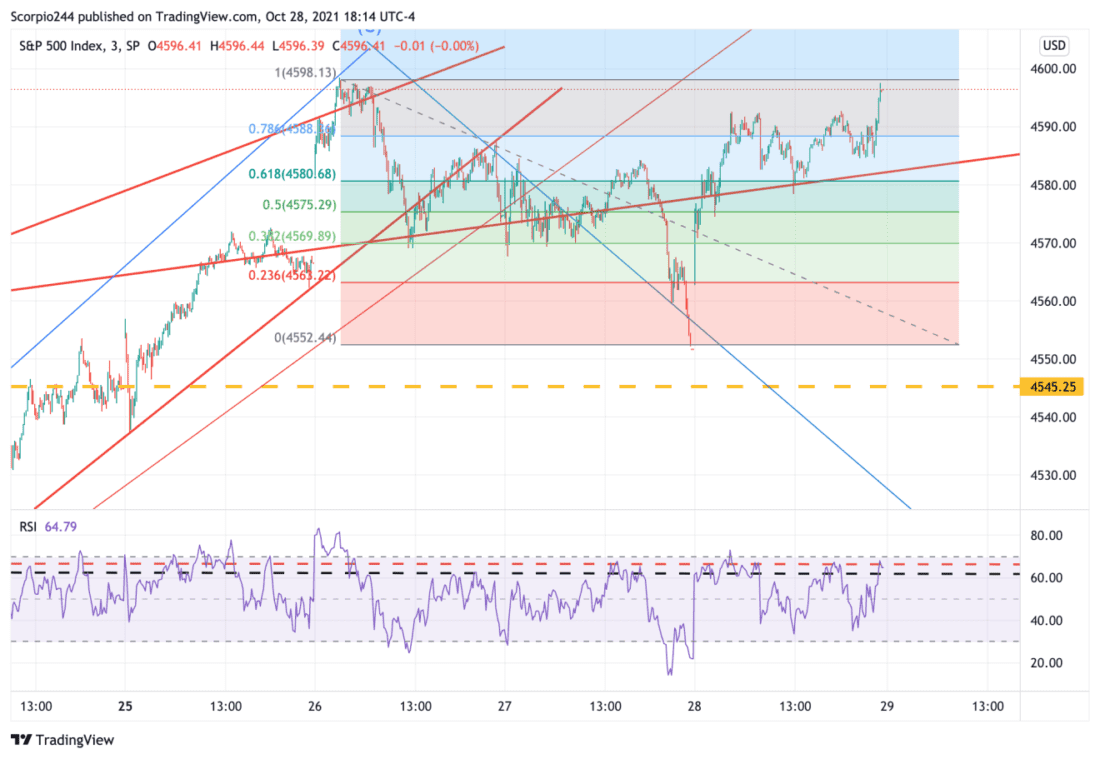Click the open price value O4596.41

tap(174, 46)
